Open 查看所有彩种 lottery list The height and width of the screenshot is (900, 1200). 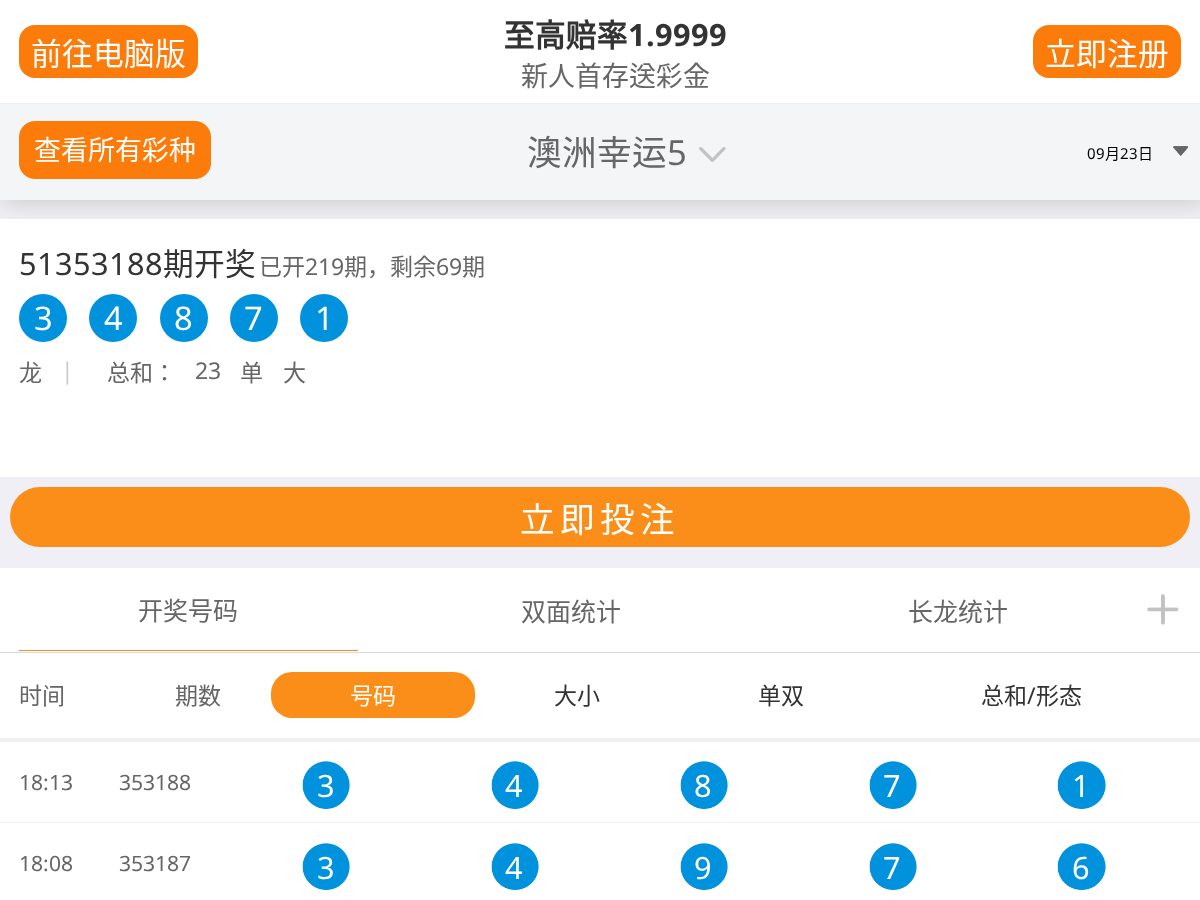coord(115,150)
